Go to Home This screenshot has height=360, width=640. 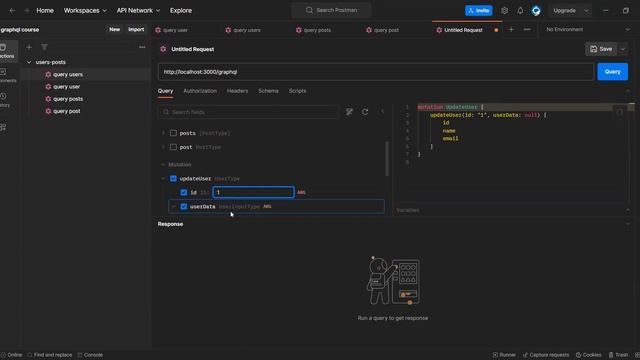pos(45,11)
